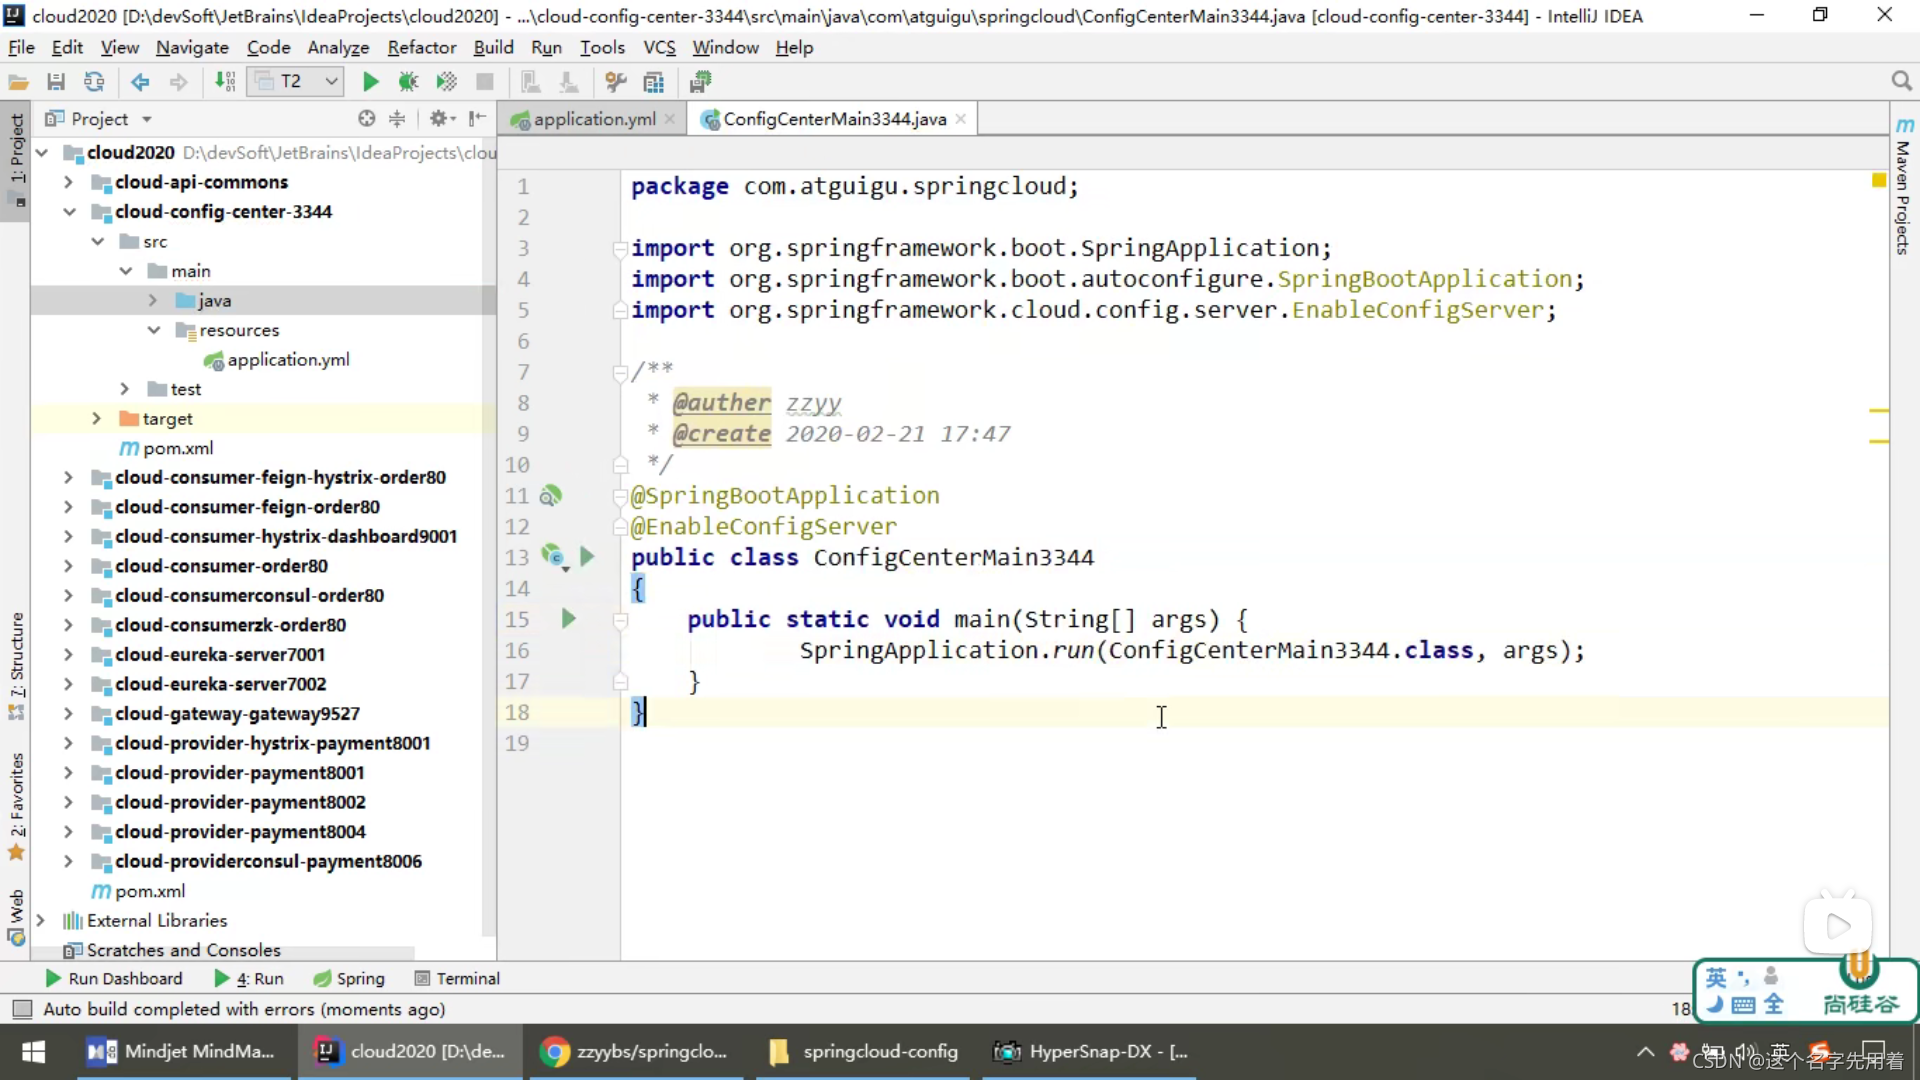1920x1080 pixels.
Task: Navigate forward with the gray arrow
Action: click(x=178, y=82)
